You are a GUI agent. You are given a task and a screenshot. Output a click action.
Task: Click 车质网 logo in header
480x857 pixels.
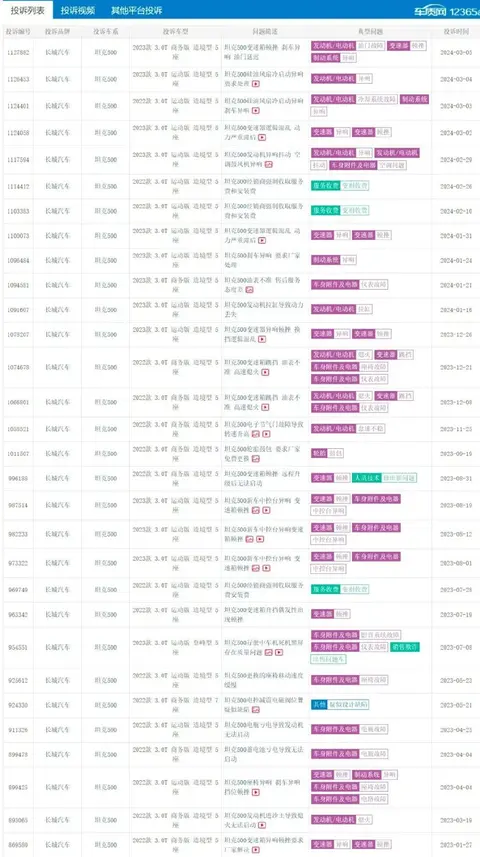432,11
